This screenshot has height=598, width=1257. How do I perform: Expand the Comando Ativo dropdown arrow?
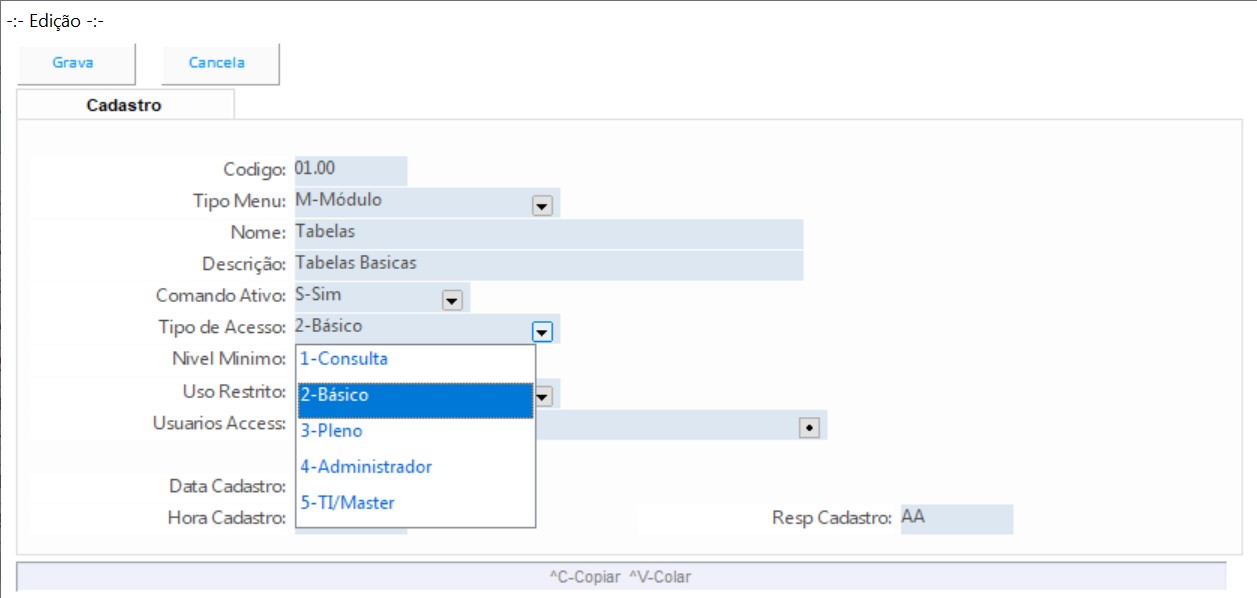pos(452,300)
